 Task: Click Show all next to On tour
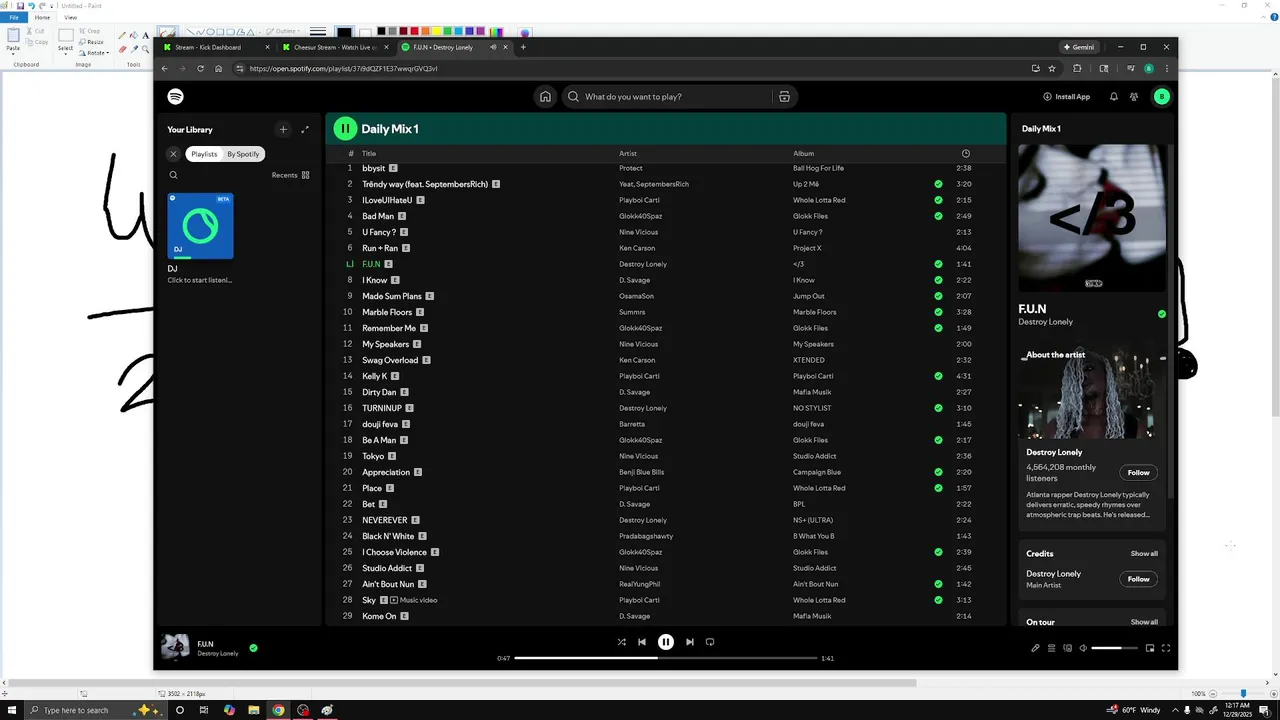(x=1144, y=622)
